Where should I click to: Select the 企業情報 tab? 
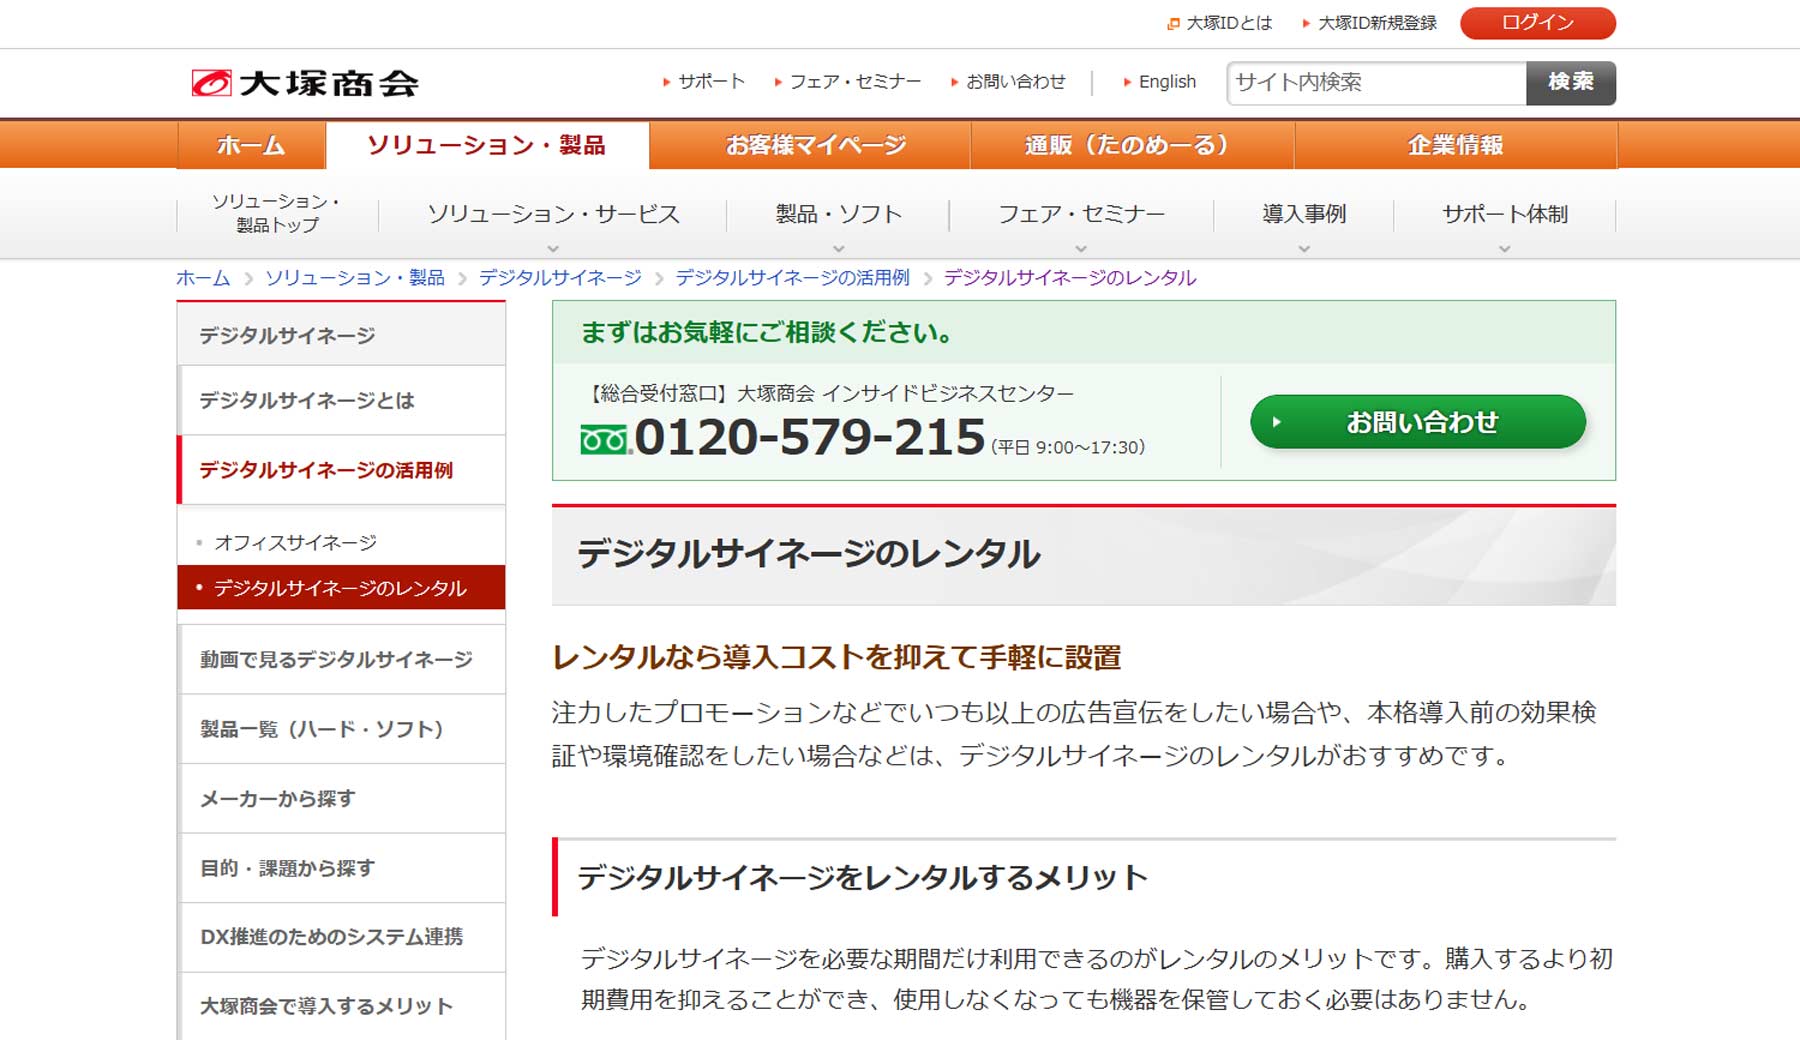pyautogui.click(x=1456, y=145)
